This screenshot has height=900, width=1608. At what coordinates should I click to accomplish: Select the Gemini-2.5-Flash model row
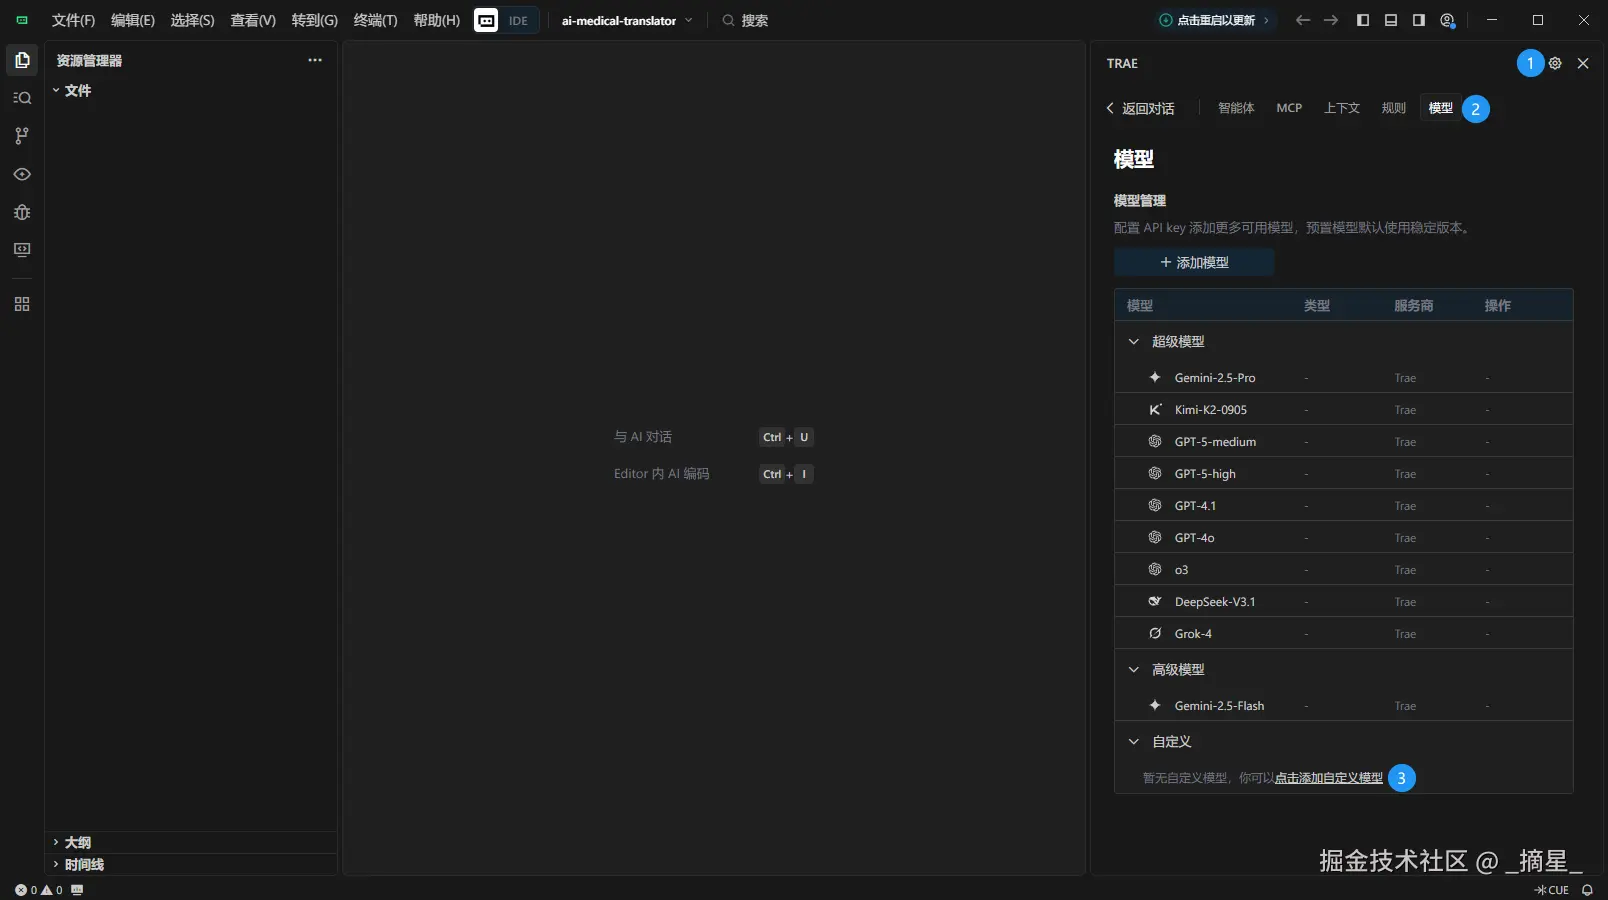tap(1343, 705)
